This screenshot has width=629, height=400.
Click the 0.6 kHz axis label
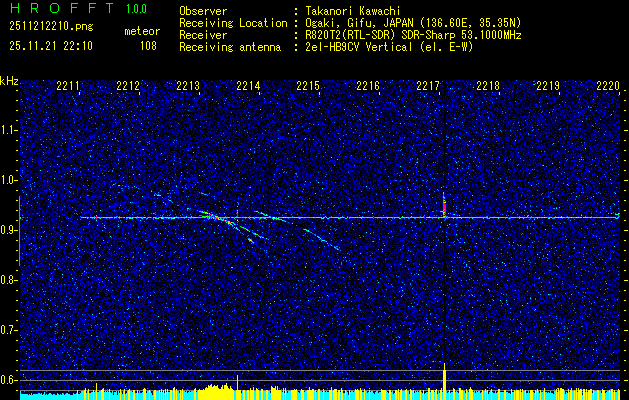(8, 380)
